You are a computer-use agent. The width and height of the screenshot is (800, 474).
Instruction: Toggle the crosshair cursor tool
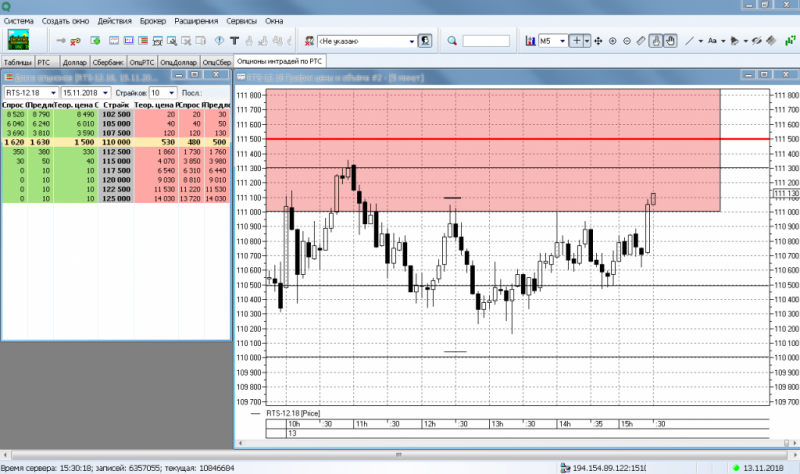pyautogui.click(x=576, y=41)
